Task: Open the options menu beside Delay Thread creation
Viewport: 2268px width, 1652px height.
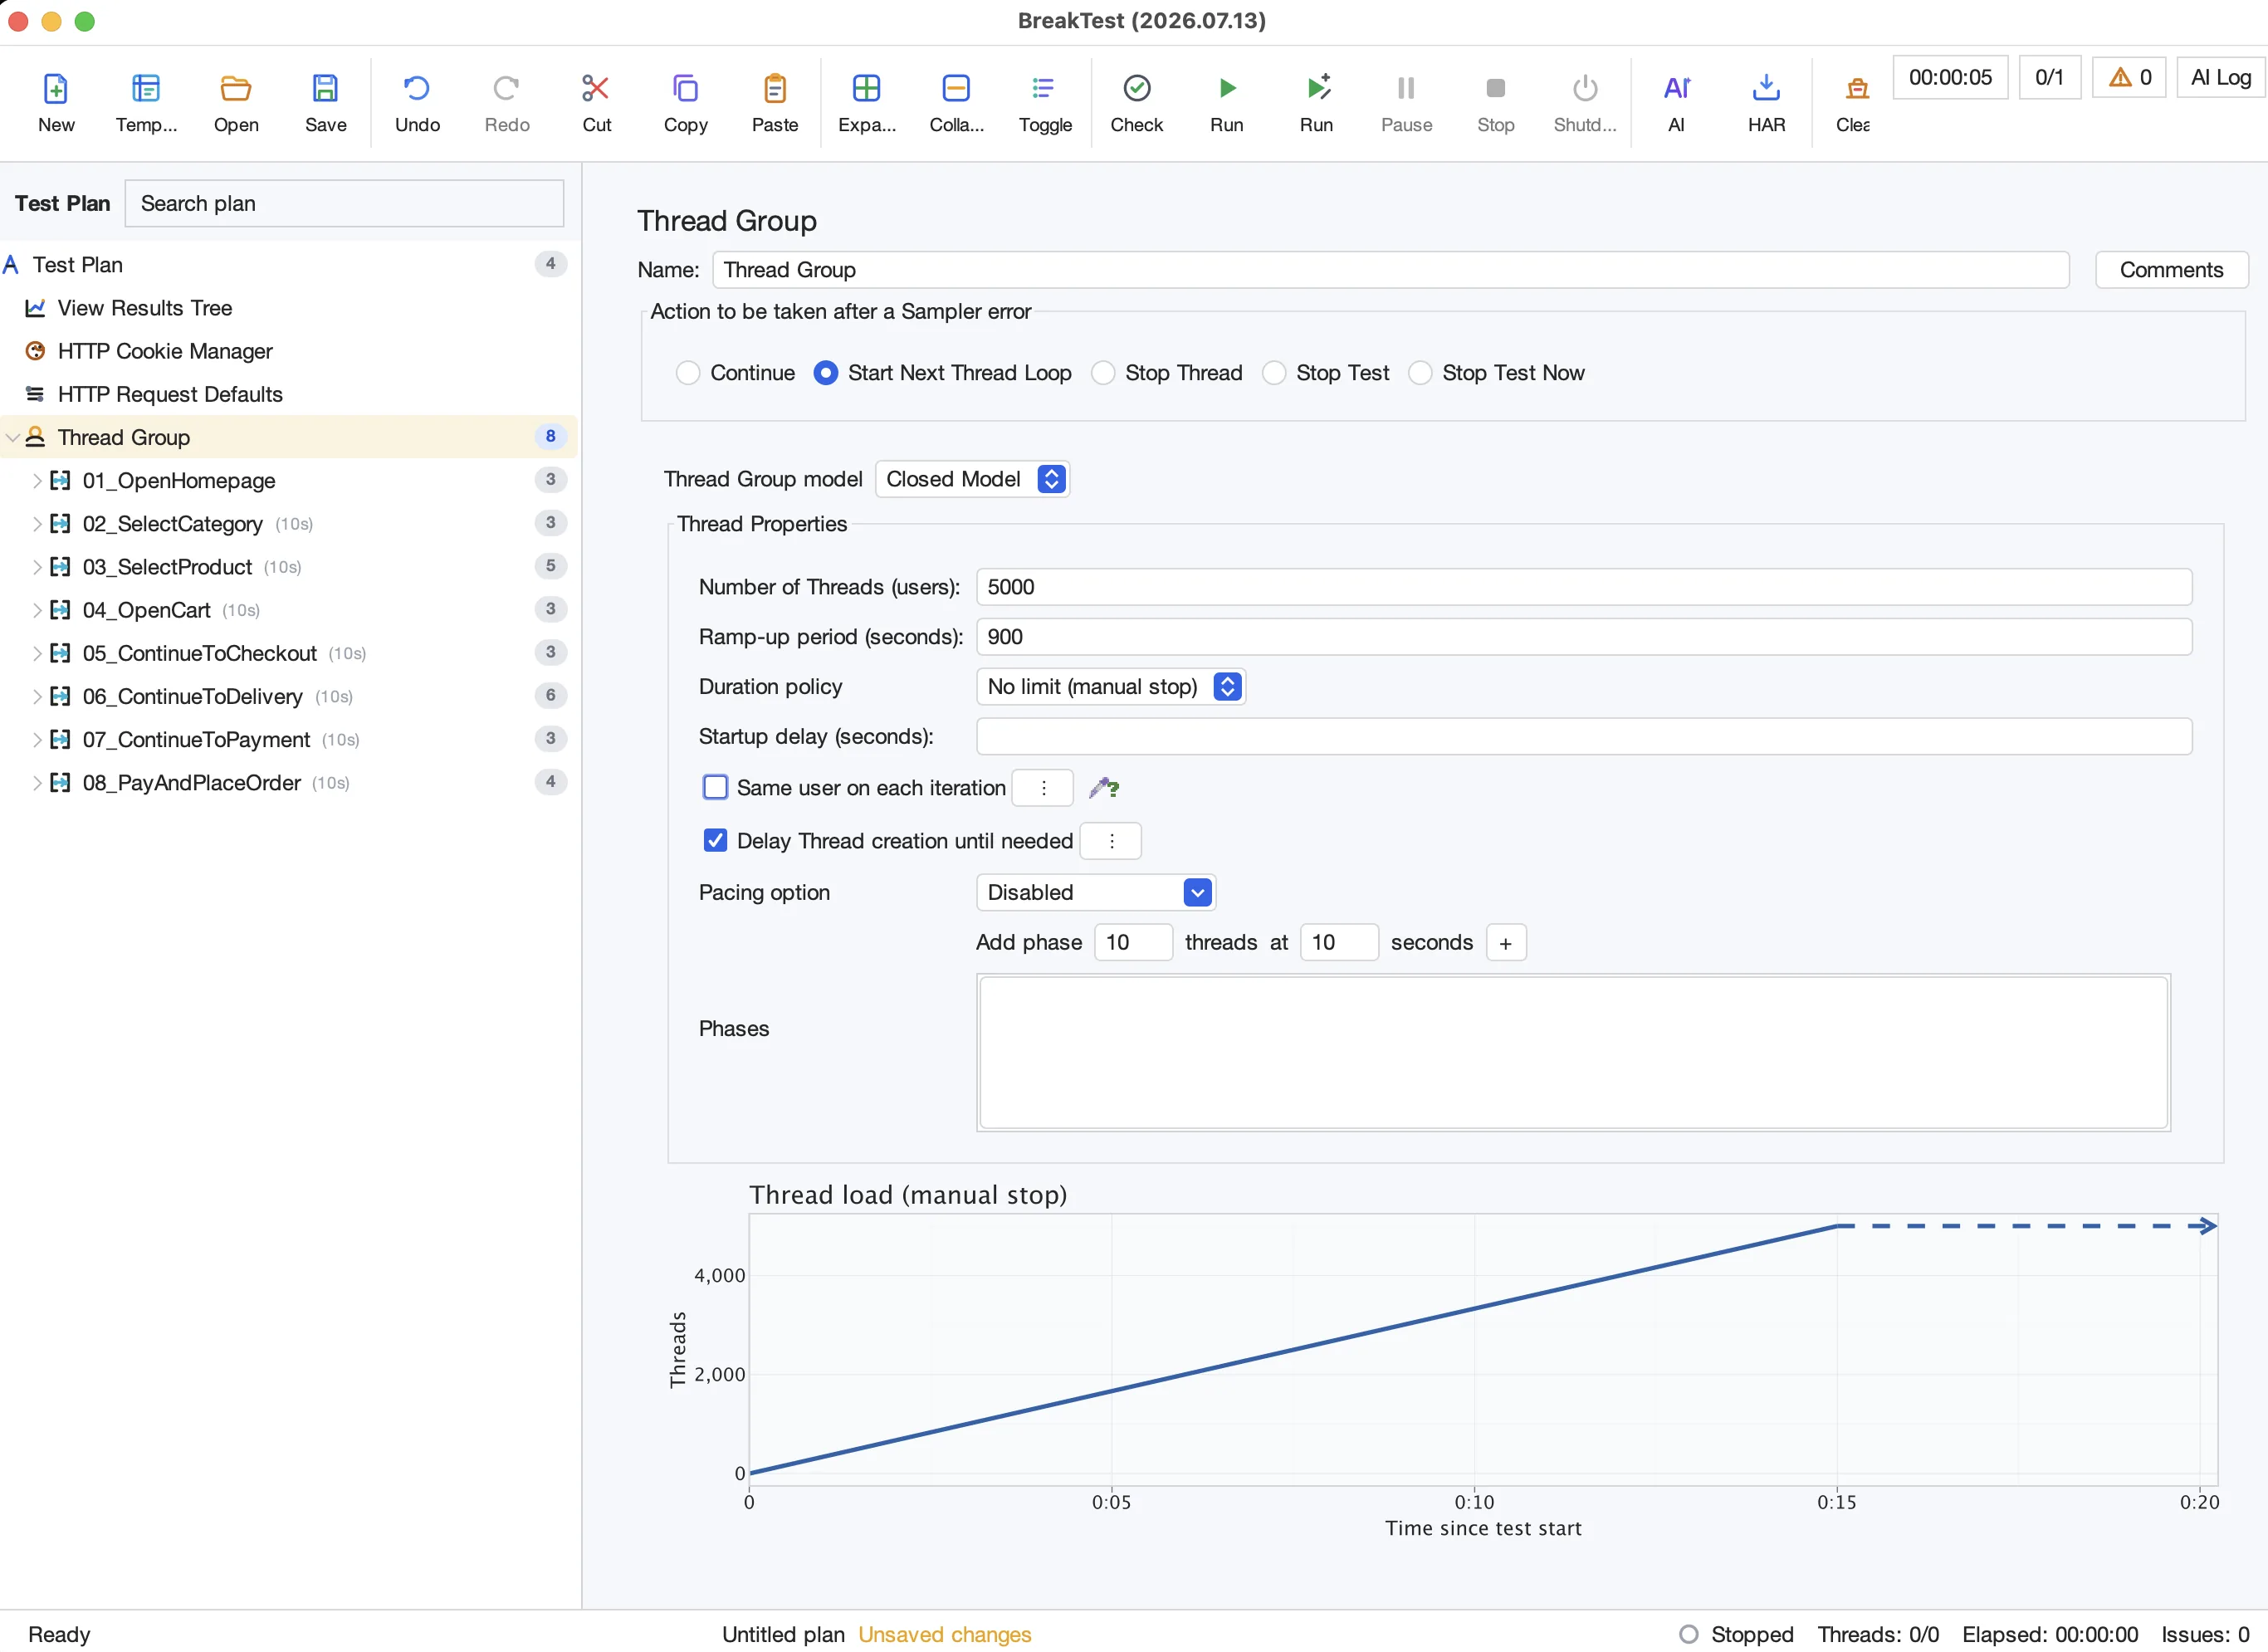Action: pos(1111,841)
